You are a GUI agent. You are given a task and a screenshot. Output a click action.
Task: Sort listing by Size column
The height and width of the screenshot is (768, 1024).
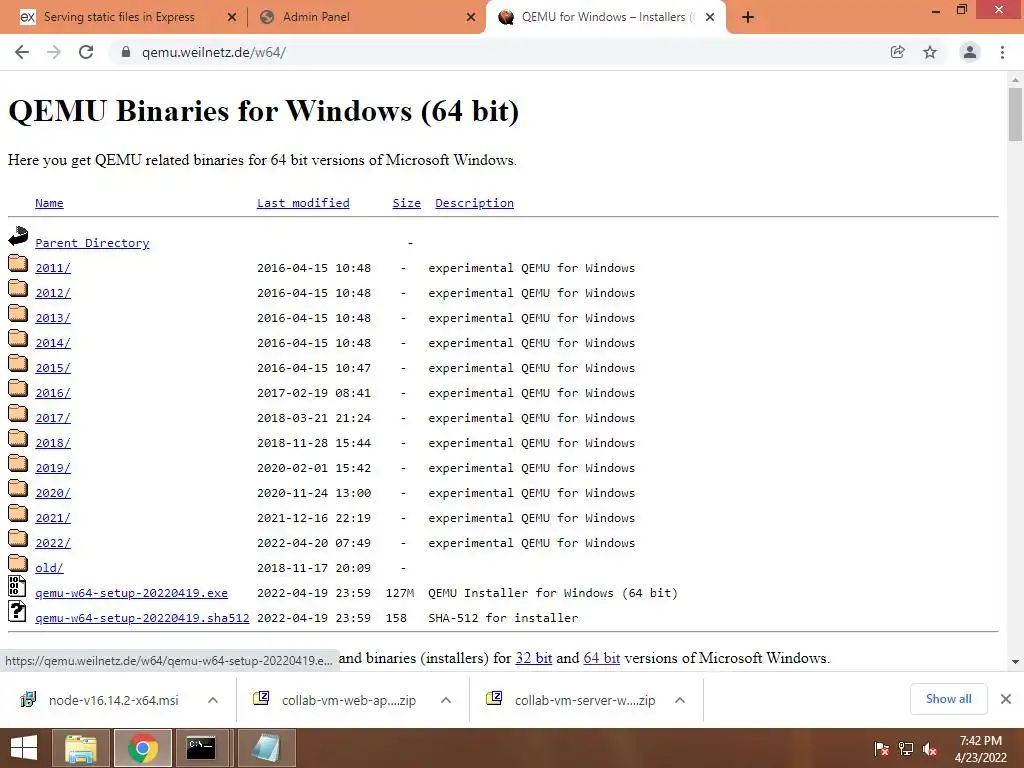(x=406, y=203)
